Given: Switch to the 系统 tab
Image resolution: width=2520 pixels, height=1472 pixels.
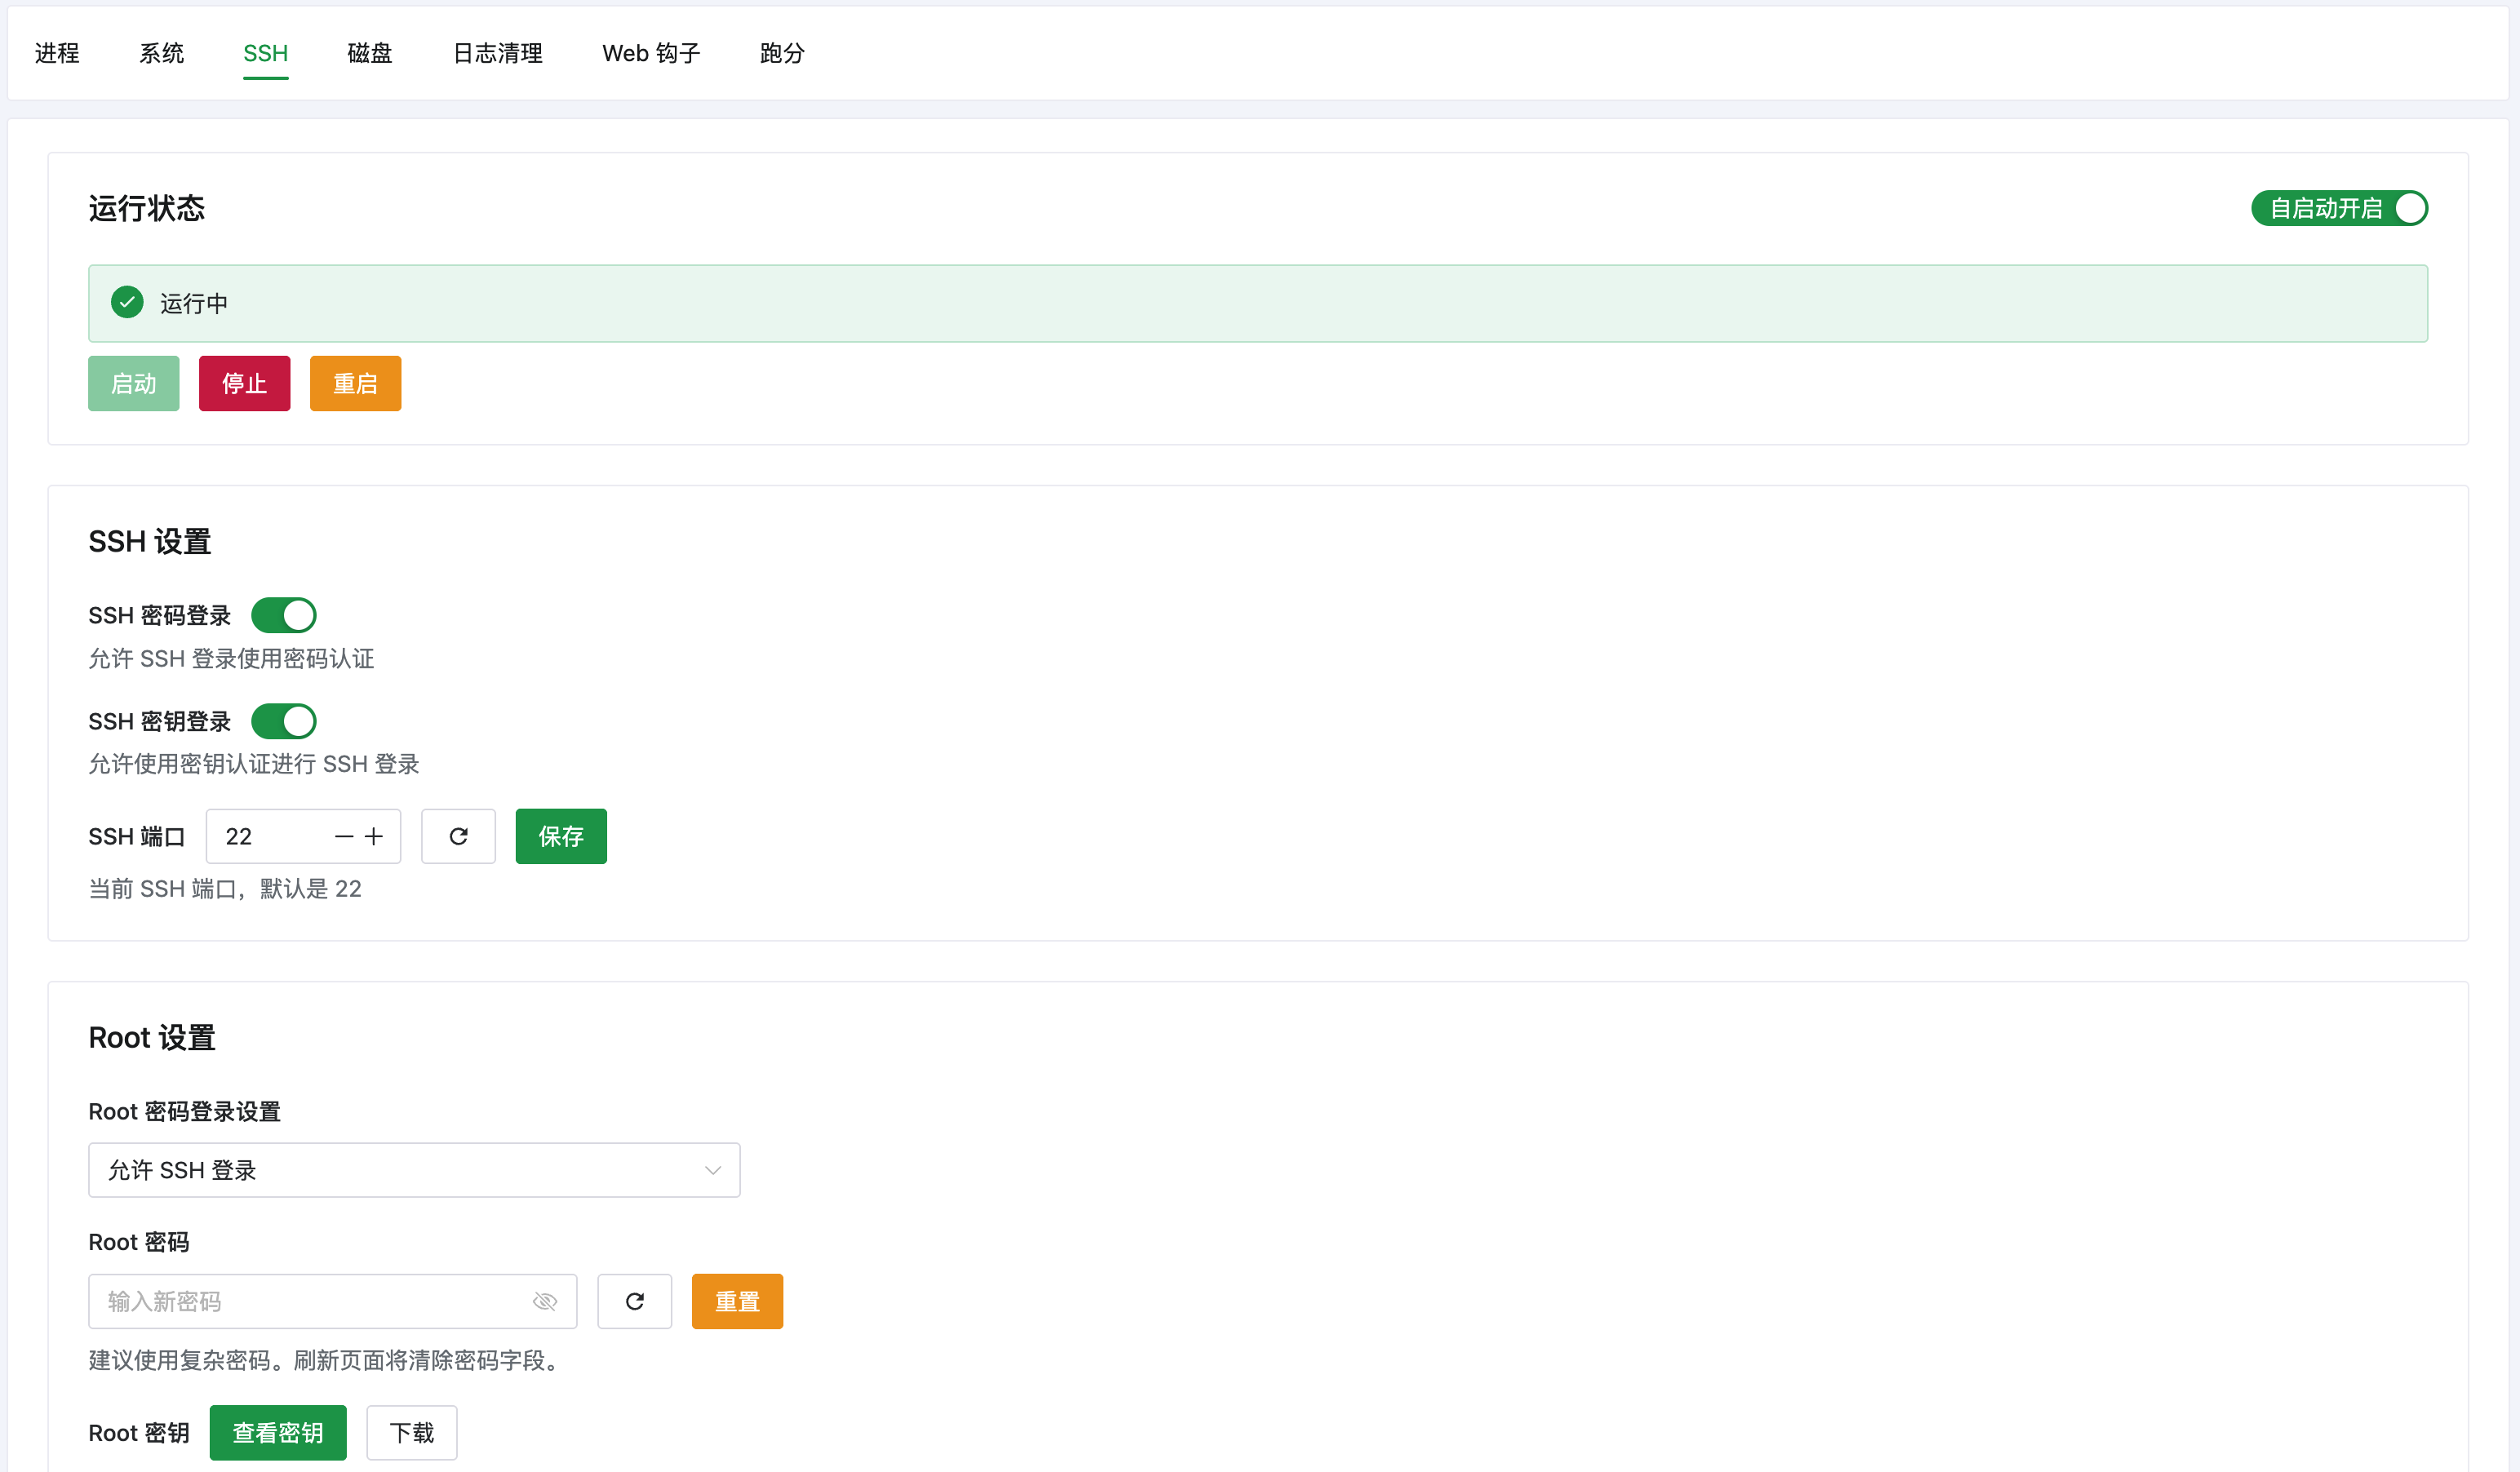Looking at the screenshot, I should (x=161, y=53).
